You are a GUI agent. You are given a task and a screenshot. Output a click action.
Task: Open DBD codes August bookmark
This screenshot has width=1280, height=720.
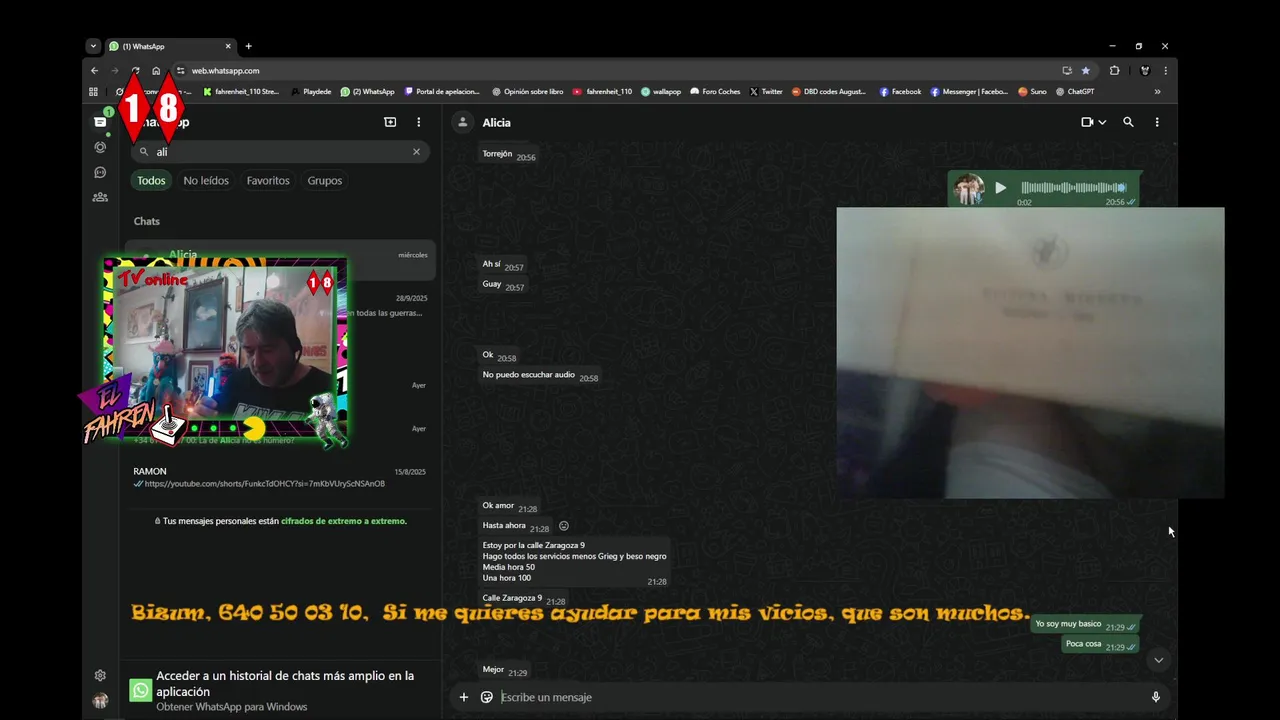click(829, 92)
